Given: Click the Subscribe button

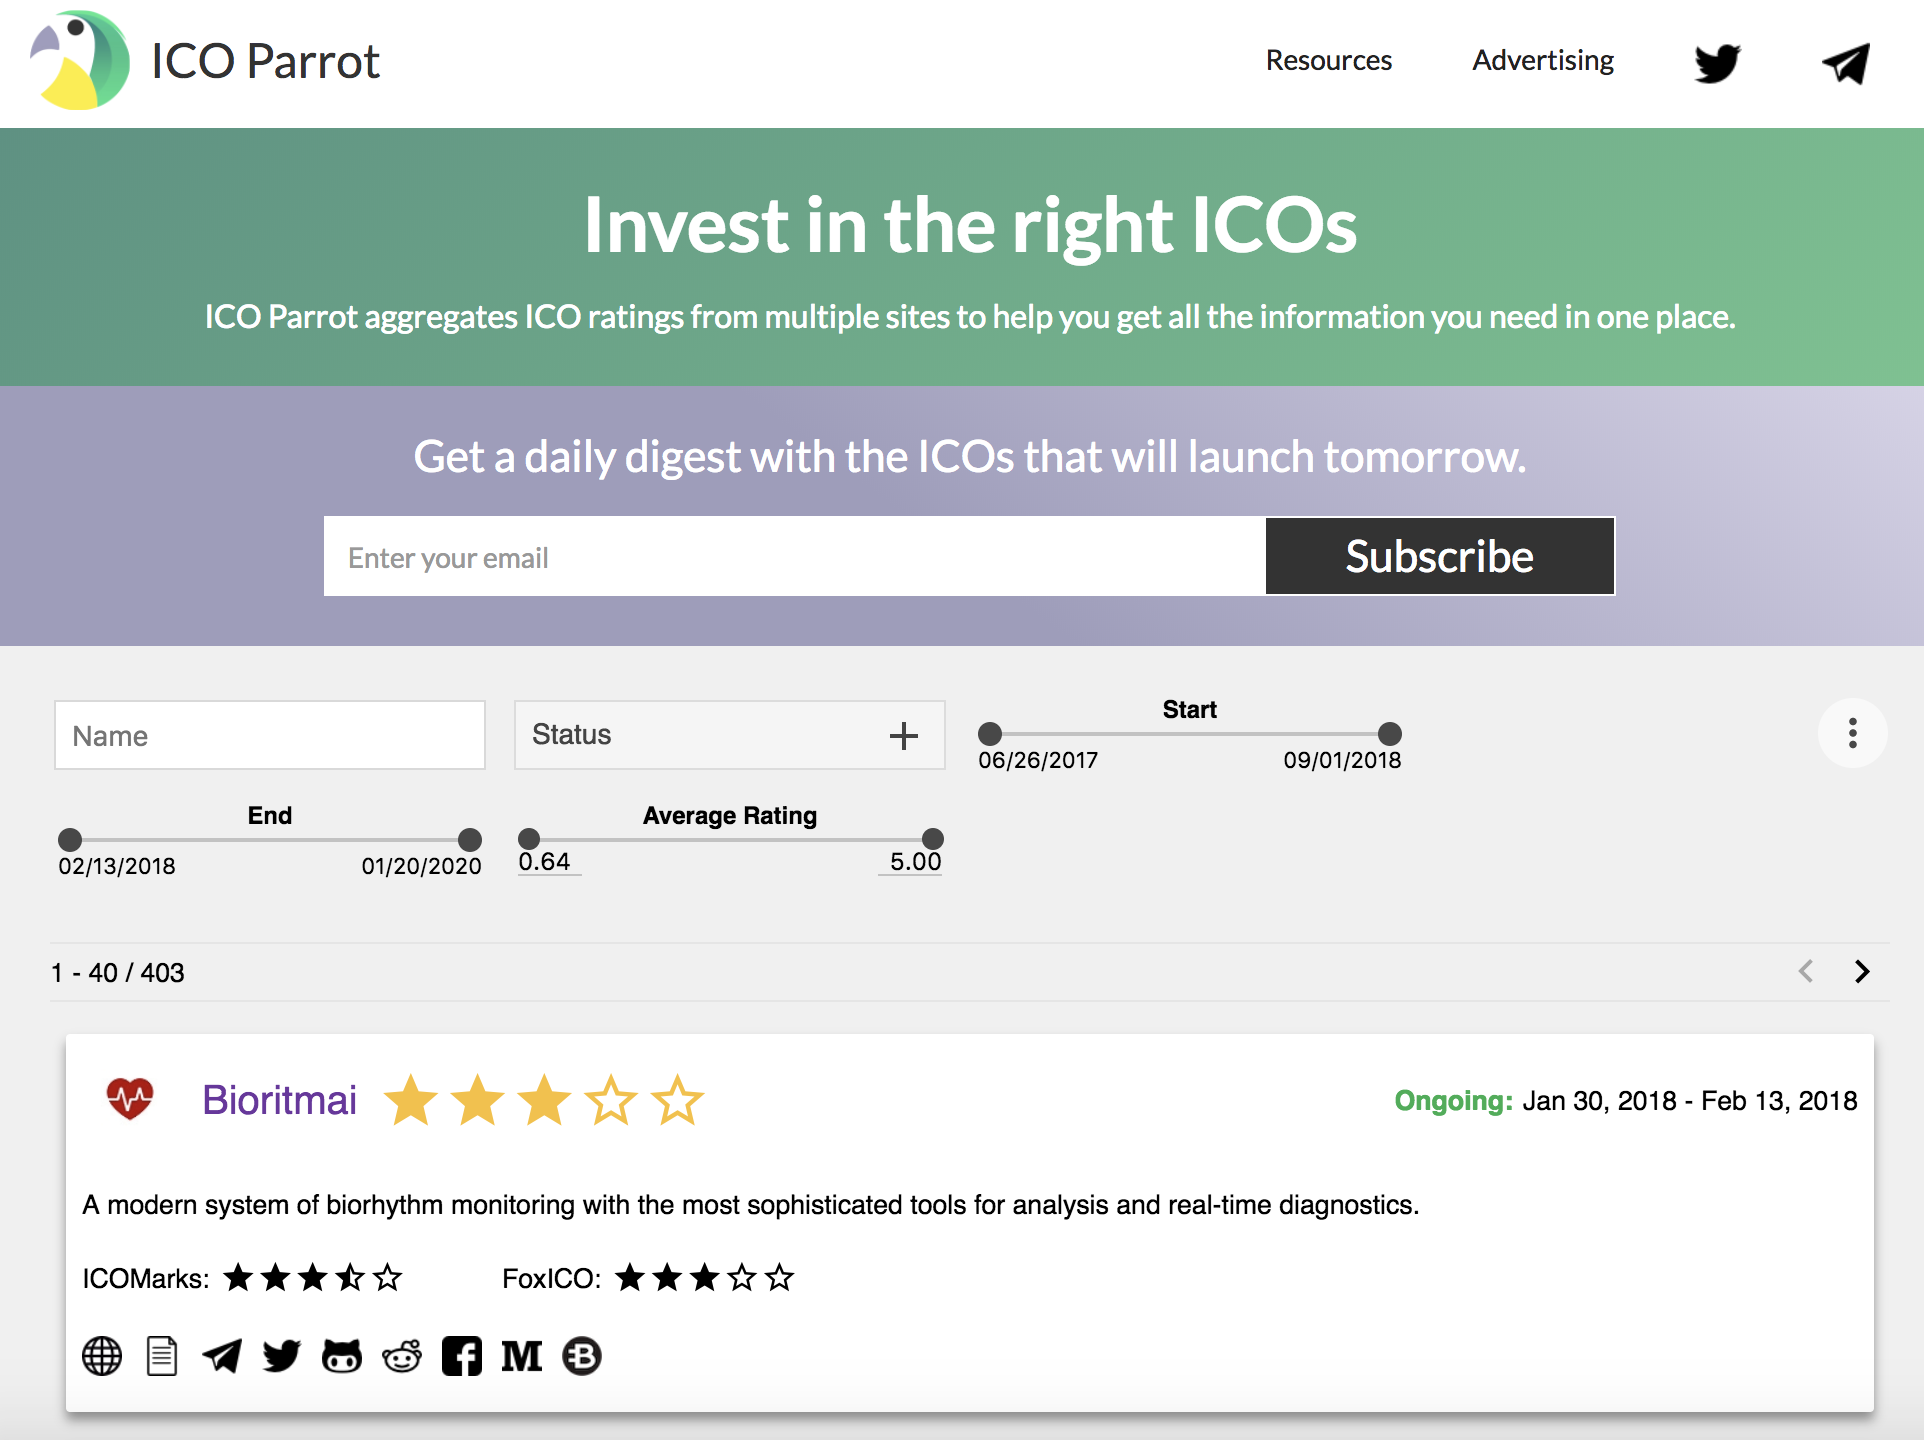Looking at the screenshot, I should (x=1439, y=556).
